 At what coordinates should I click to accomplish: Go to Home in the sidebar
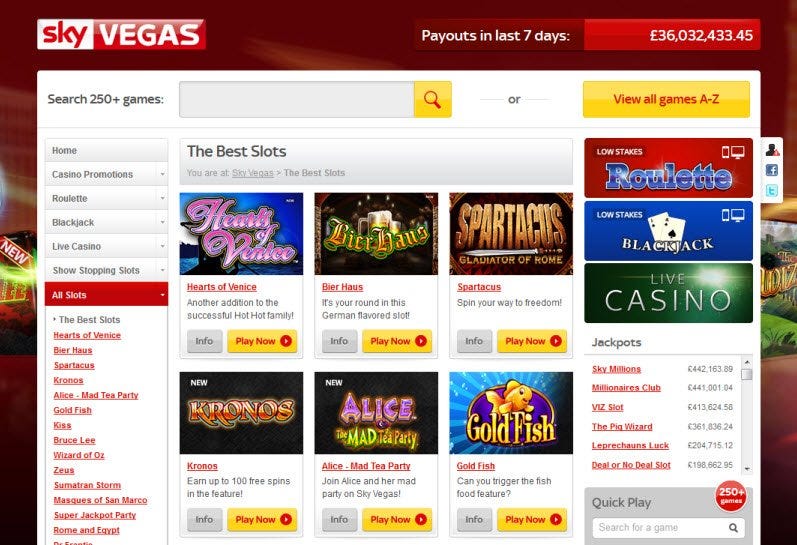[x=106, y=150]
